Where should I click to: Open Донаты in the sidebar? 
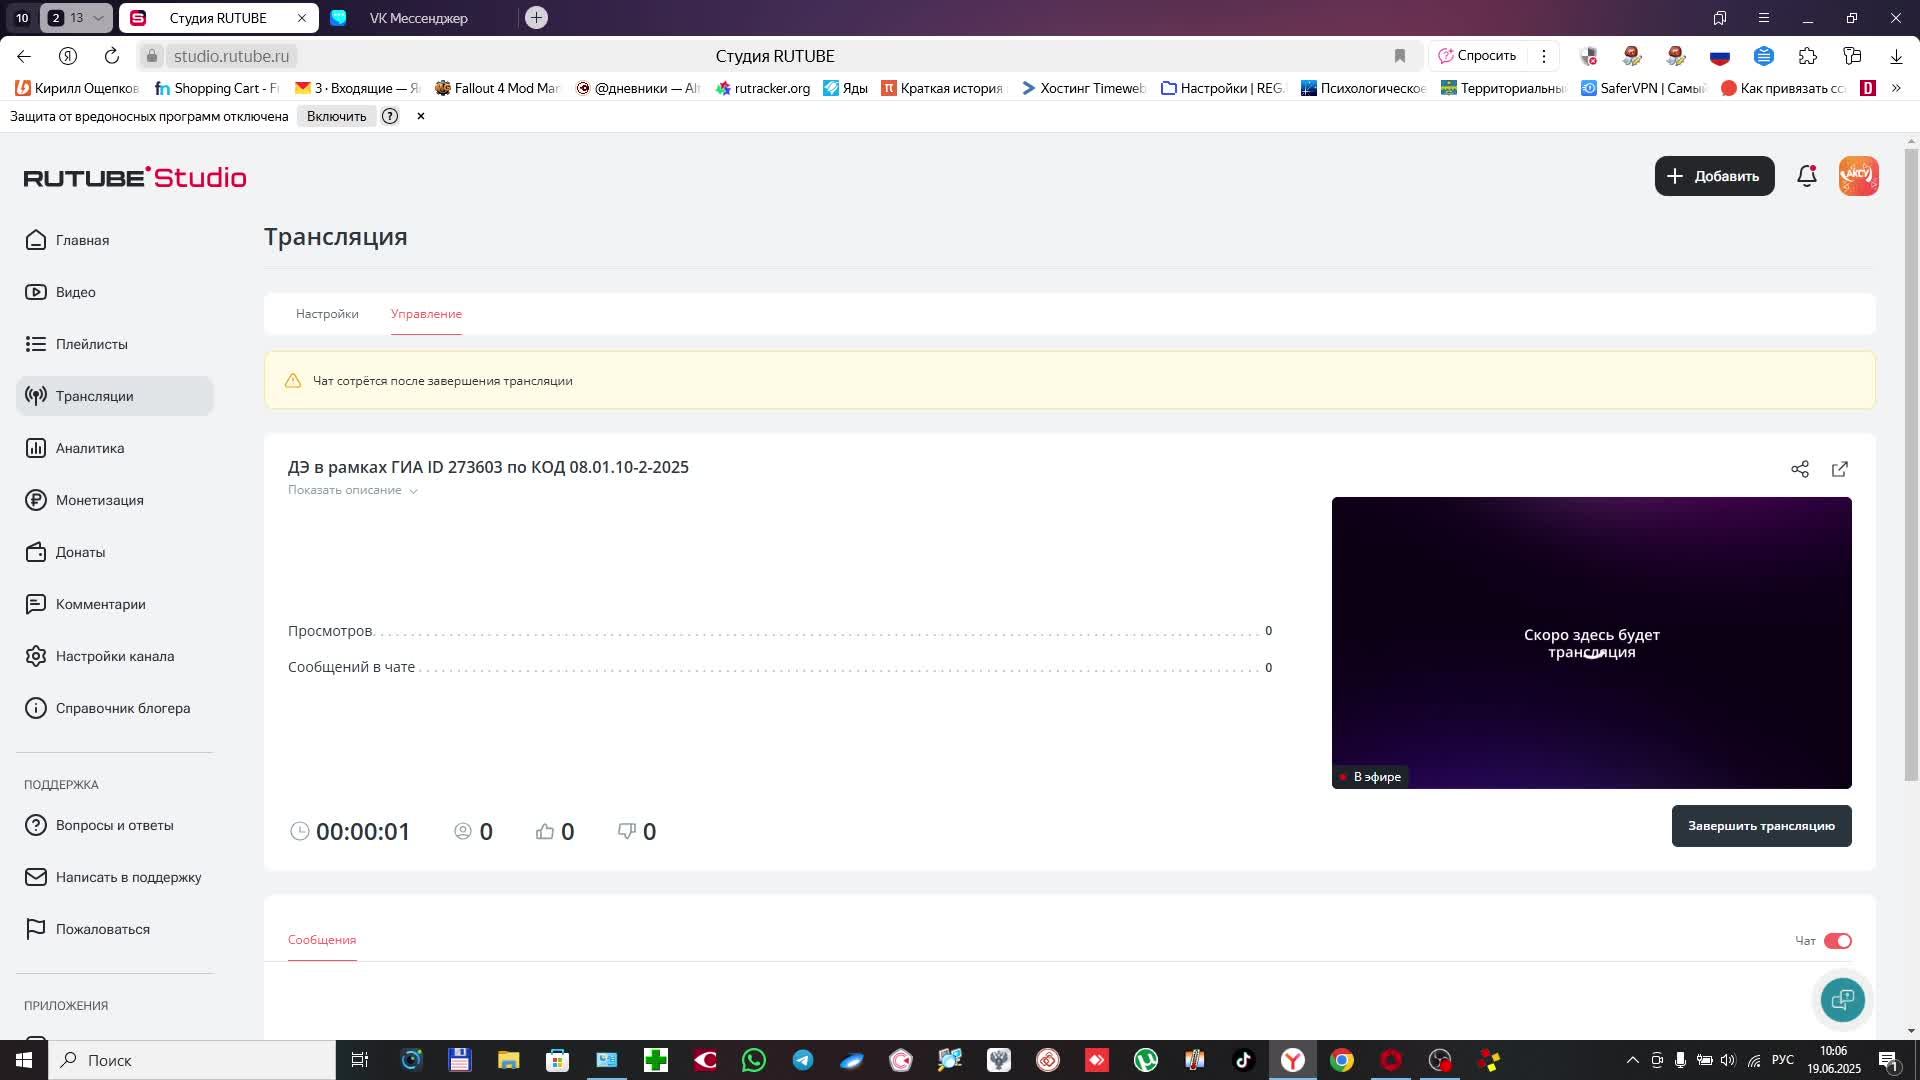(80, 552)
